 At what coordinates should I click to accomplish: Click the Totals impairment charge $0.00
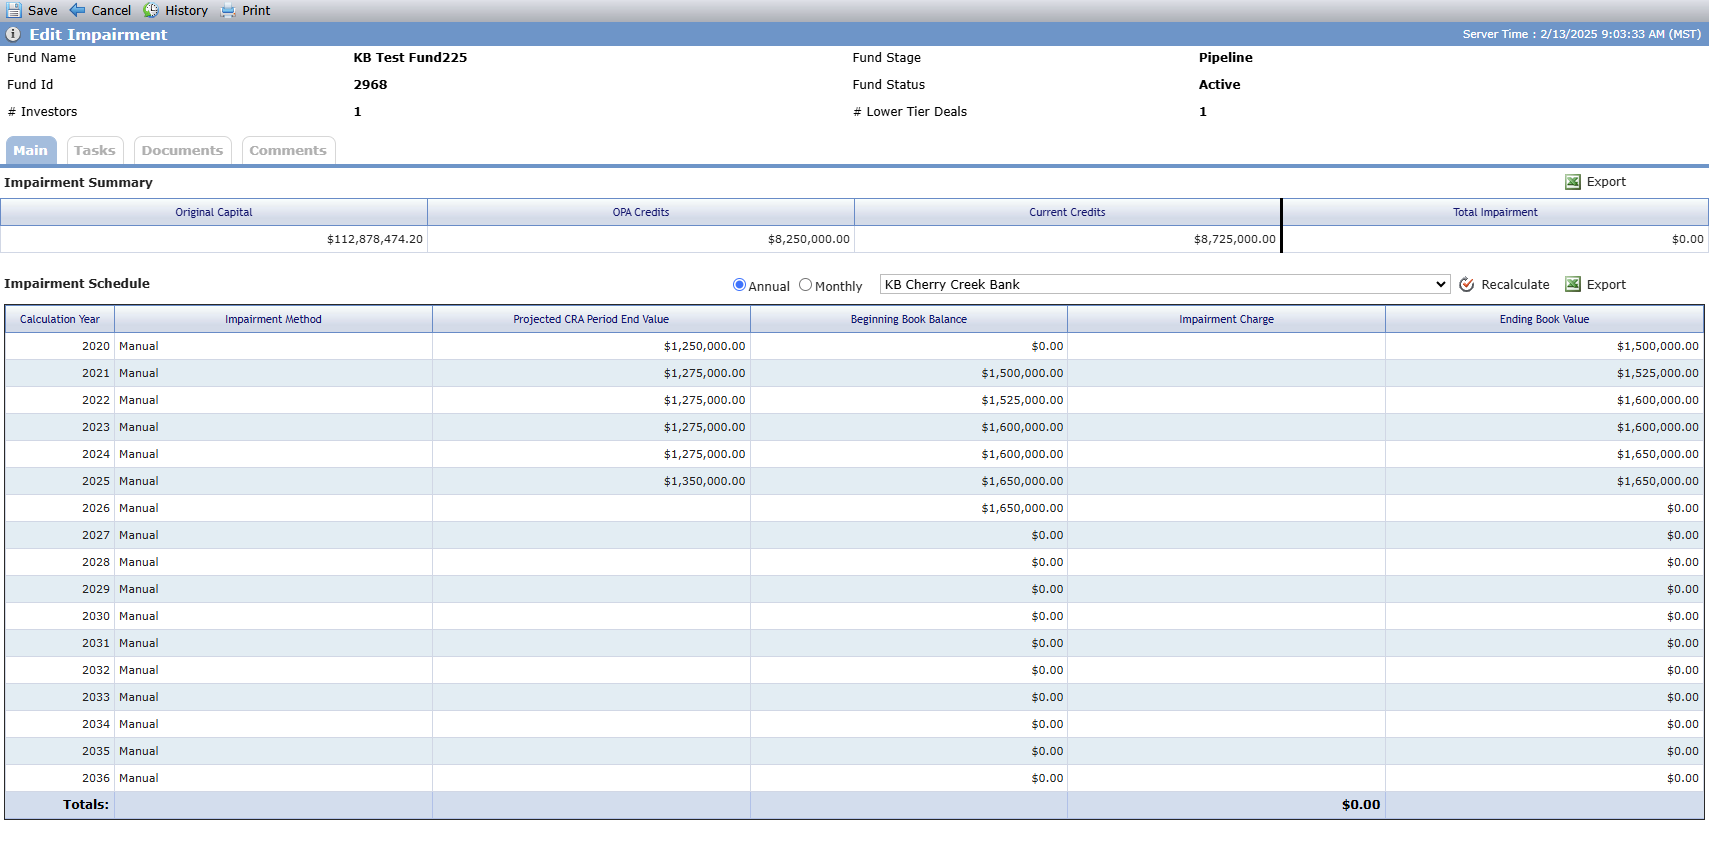tap(1360, 805)
